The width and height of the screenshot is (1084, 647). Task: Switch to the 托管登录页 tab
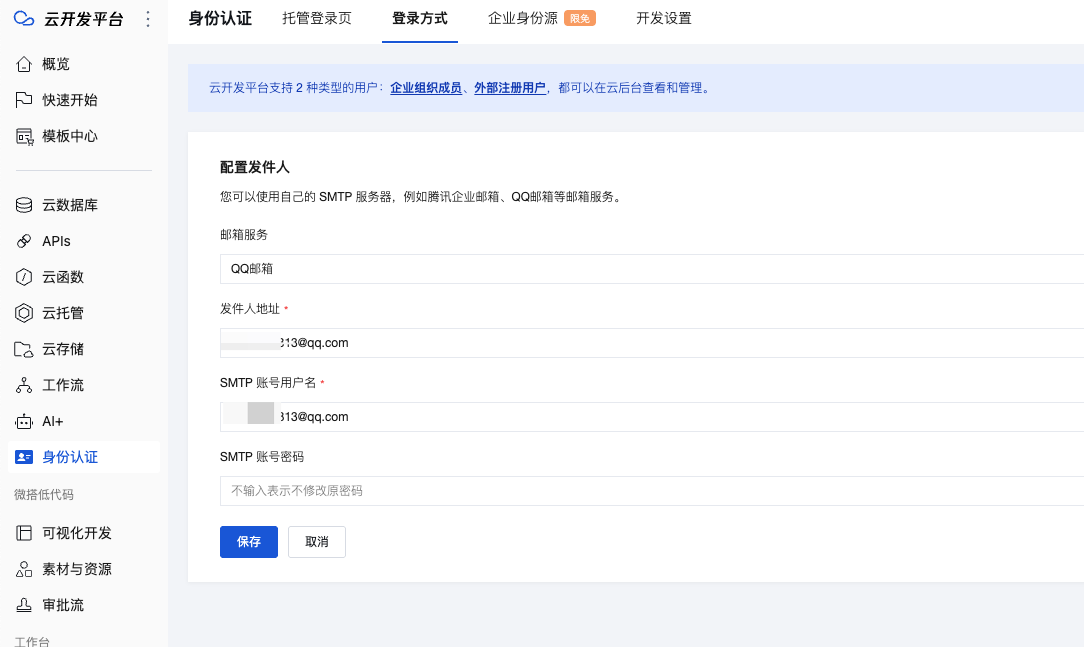click(317, 18)
